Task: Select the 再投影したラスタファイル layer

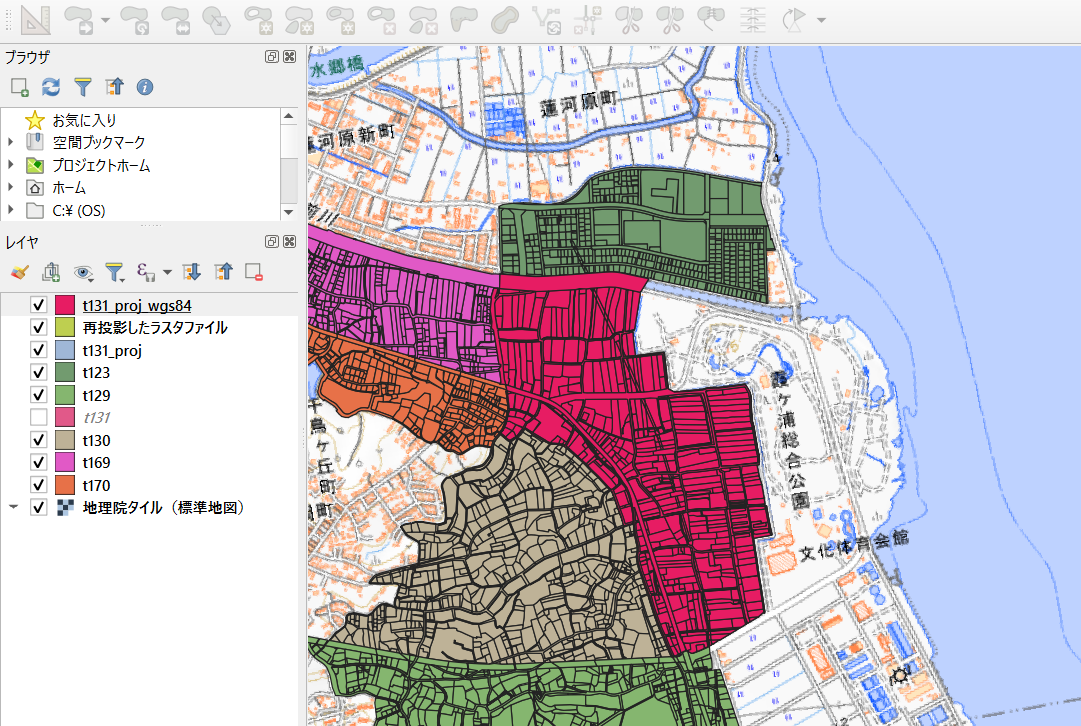Action: [154, 327]
